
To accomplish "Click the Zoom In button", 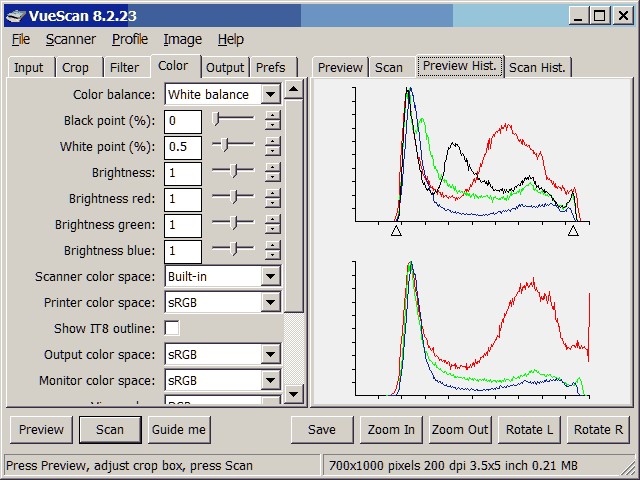I will (391, 429).
